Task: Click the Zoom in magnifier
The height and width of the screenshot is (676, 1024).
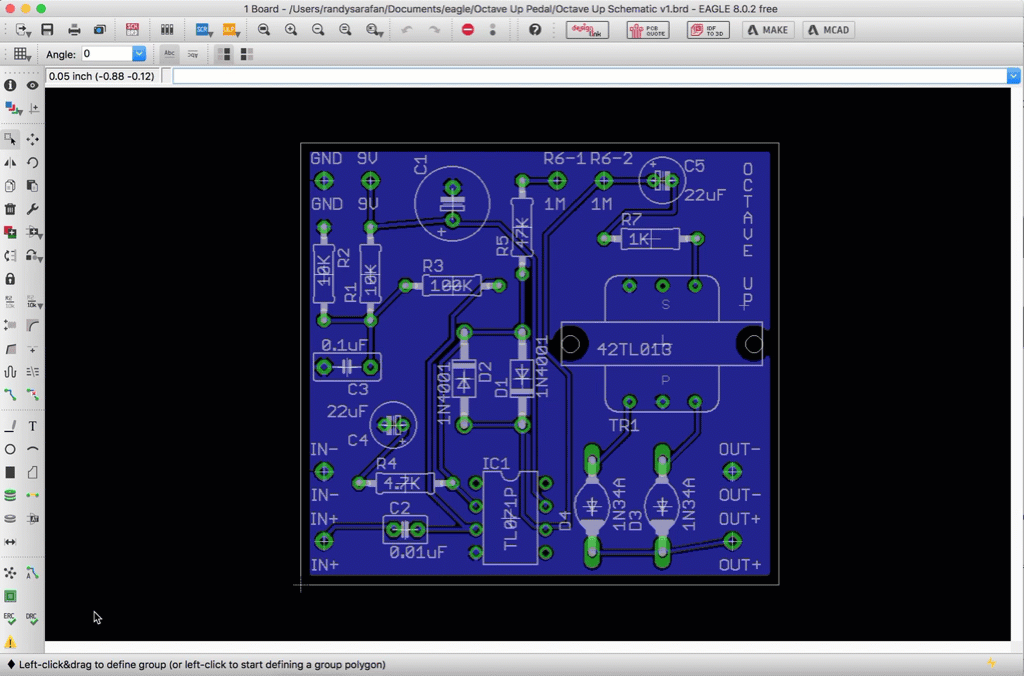Action: pyautogui.click(x=291, y=30)
